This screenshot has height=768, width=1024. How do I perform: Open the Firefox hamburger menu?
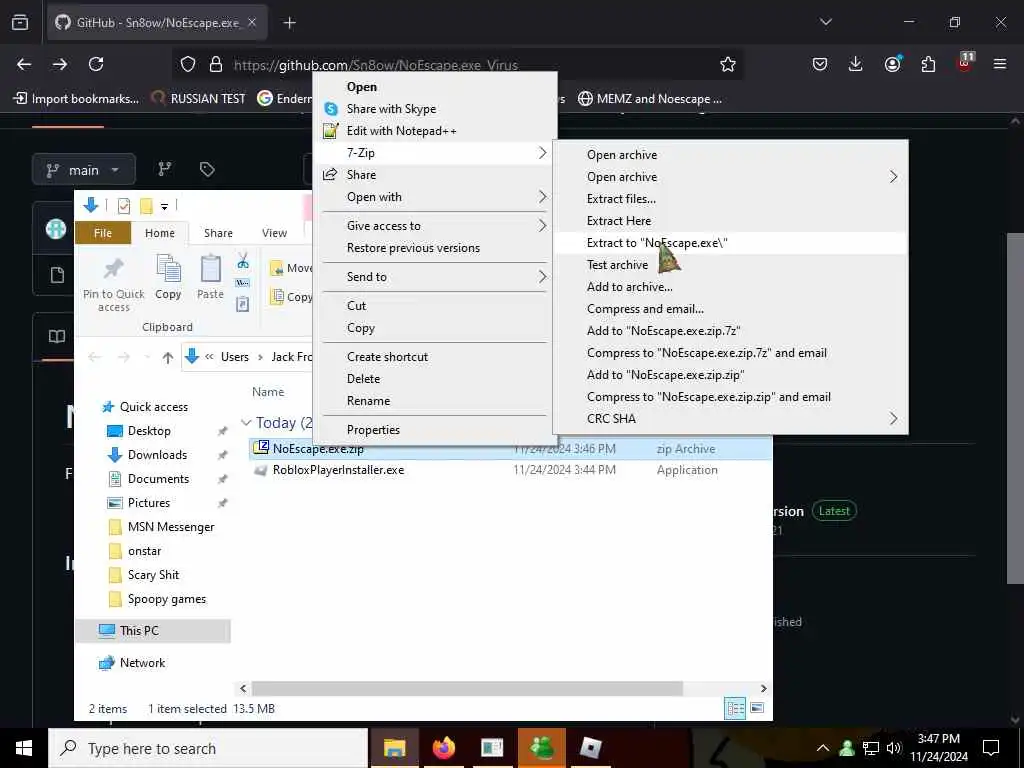(999, 64)
